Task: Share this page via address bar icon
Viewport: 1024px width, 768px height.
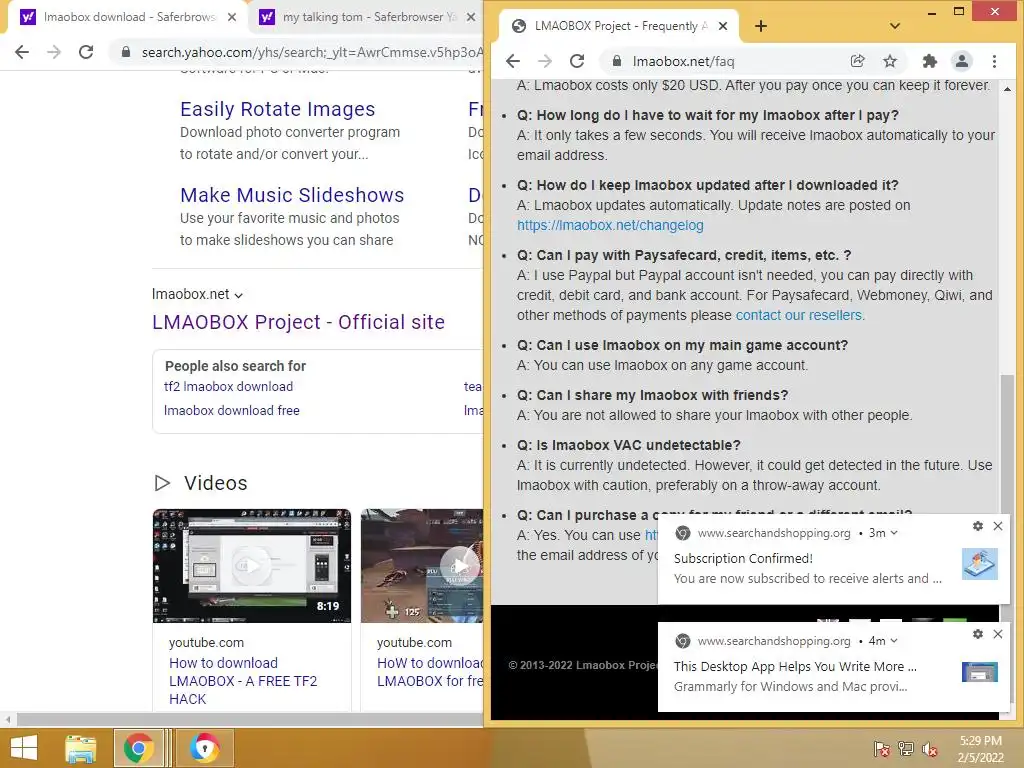Action: [857, 61]
